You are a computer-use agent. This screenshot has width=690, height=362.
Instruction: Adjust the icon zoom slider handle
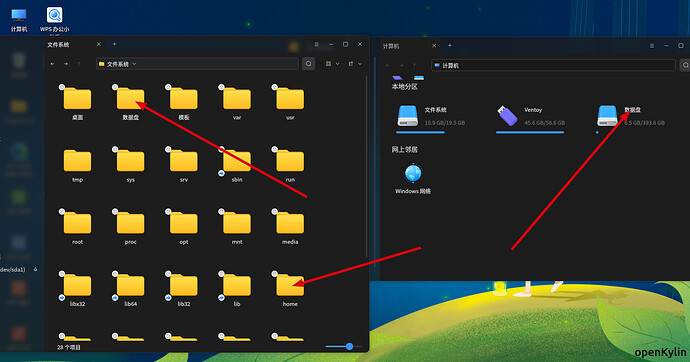(349, 347)
